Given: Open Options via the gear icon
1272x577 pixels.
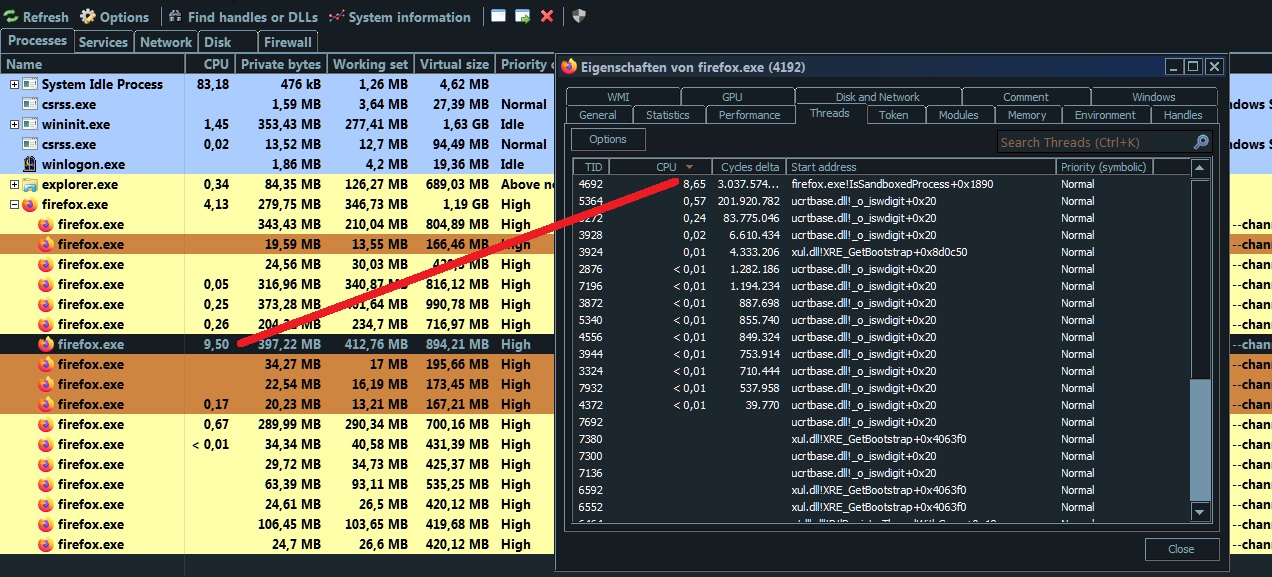Looking at the screenshot, I should pyautogui.click(x=88, y=17).
